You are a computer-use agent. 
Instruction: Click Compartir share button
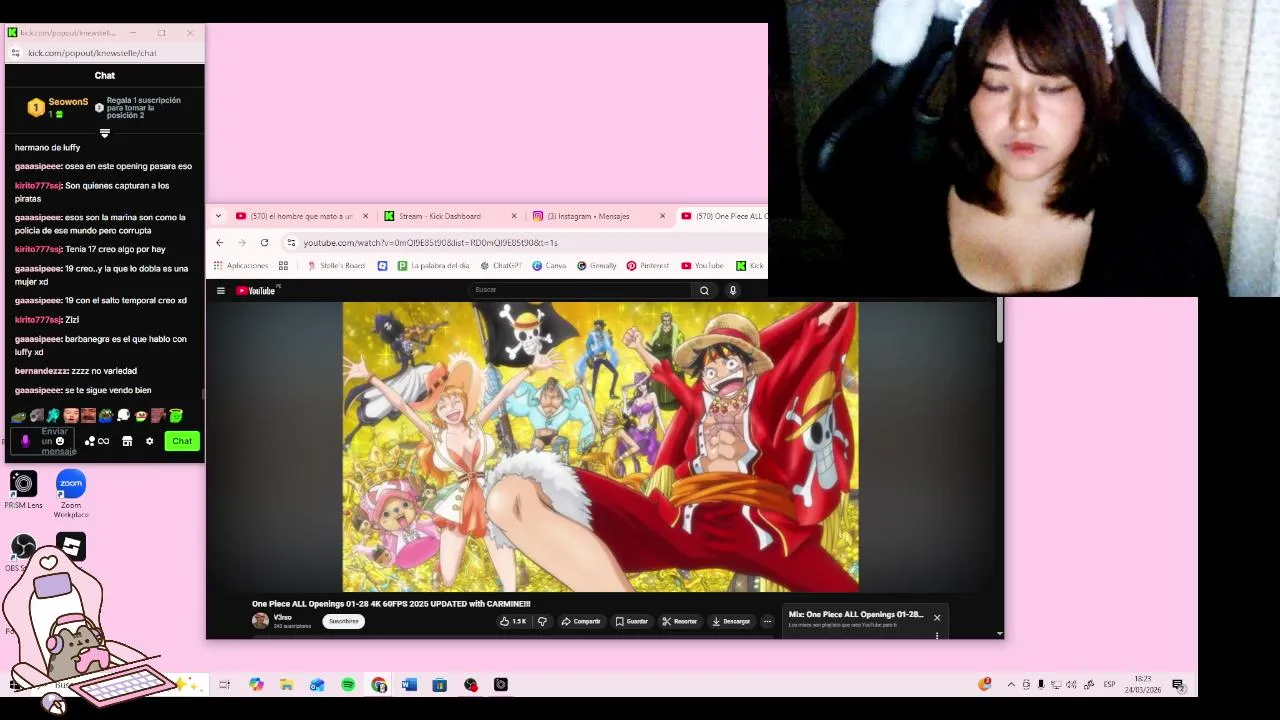pos(581,621)
